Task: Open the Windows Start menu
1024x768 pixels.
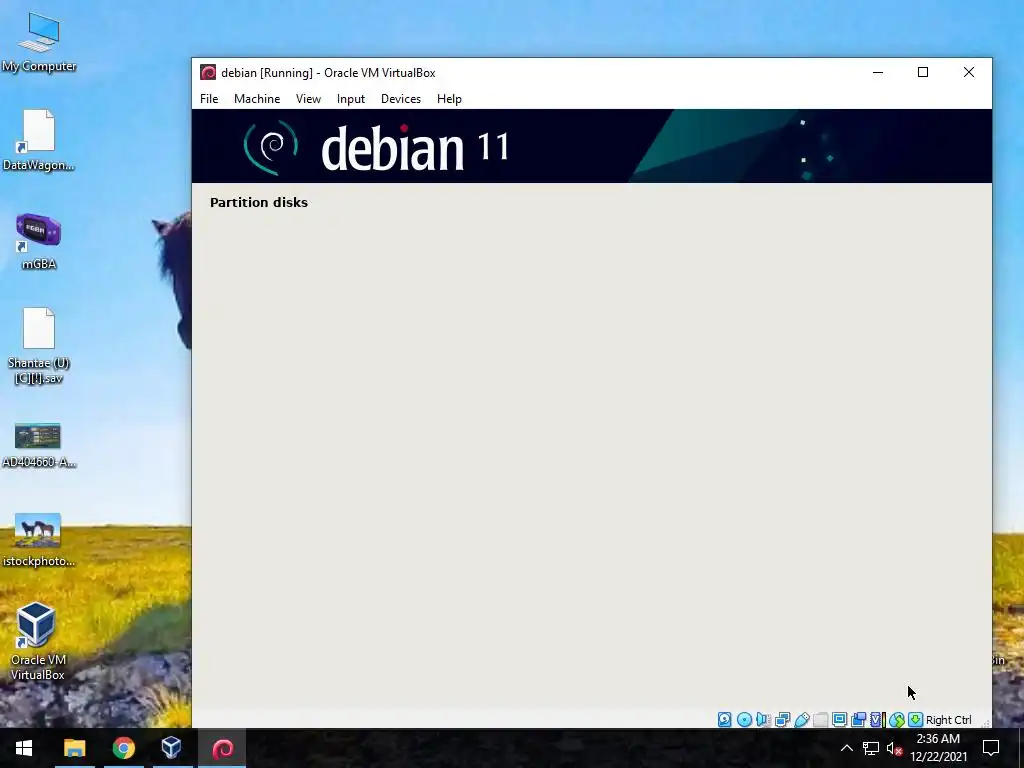Action: point(24,748)
